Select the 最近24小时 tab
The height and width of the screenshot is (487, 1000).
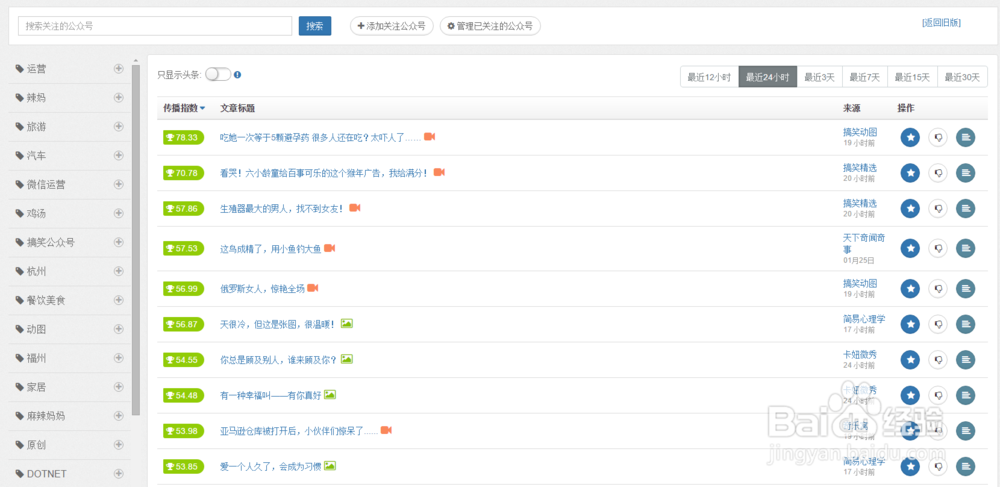pos(767,77)
